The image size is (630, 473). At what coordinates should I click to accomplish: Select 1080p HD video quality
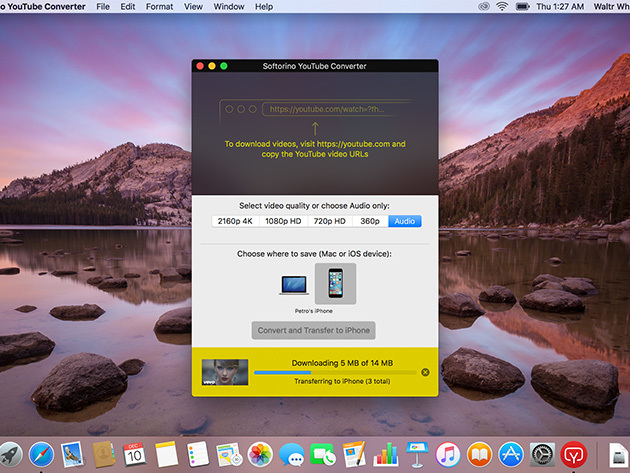(283, 221)
